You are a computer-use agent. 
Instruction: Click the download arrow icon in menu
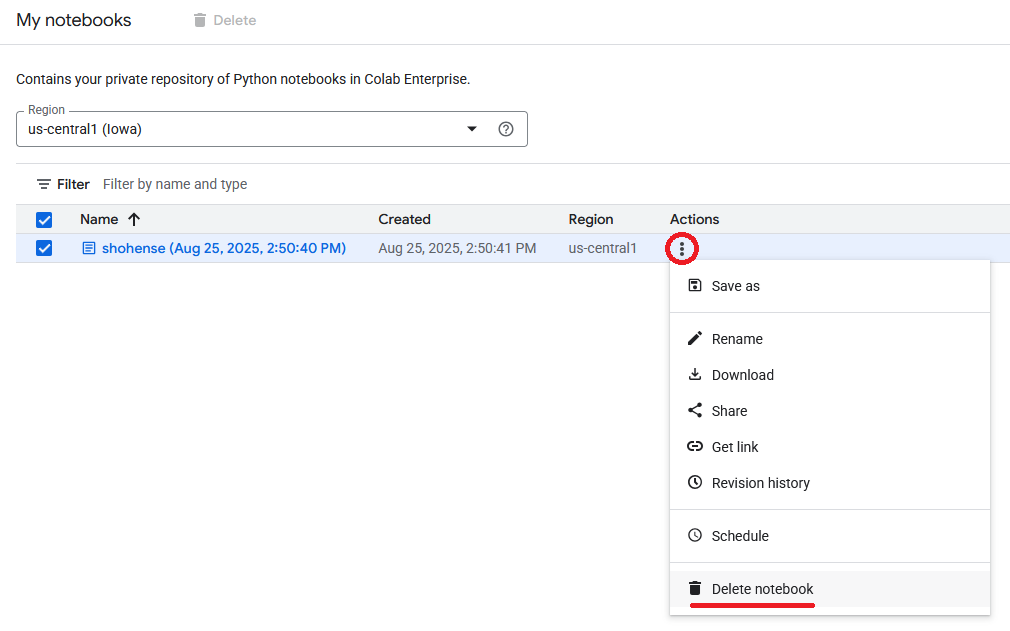click(x=695, y=375)
